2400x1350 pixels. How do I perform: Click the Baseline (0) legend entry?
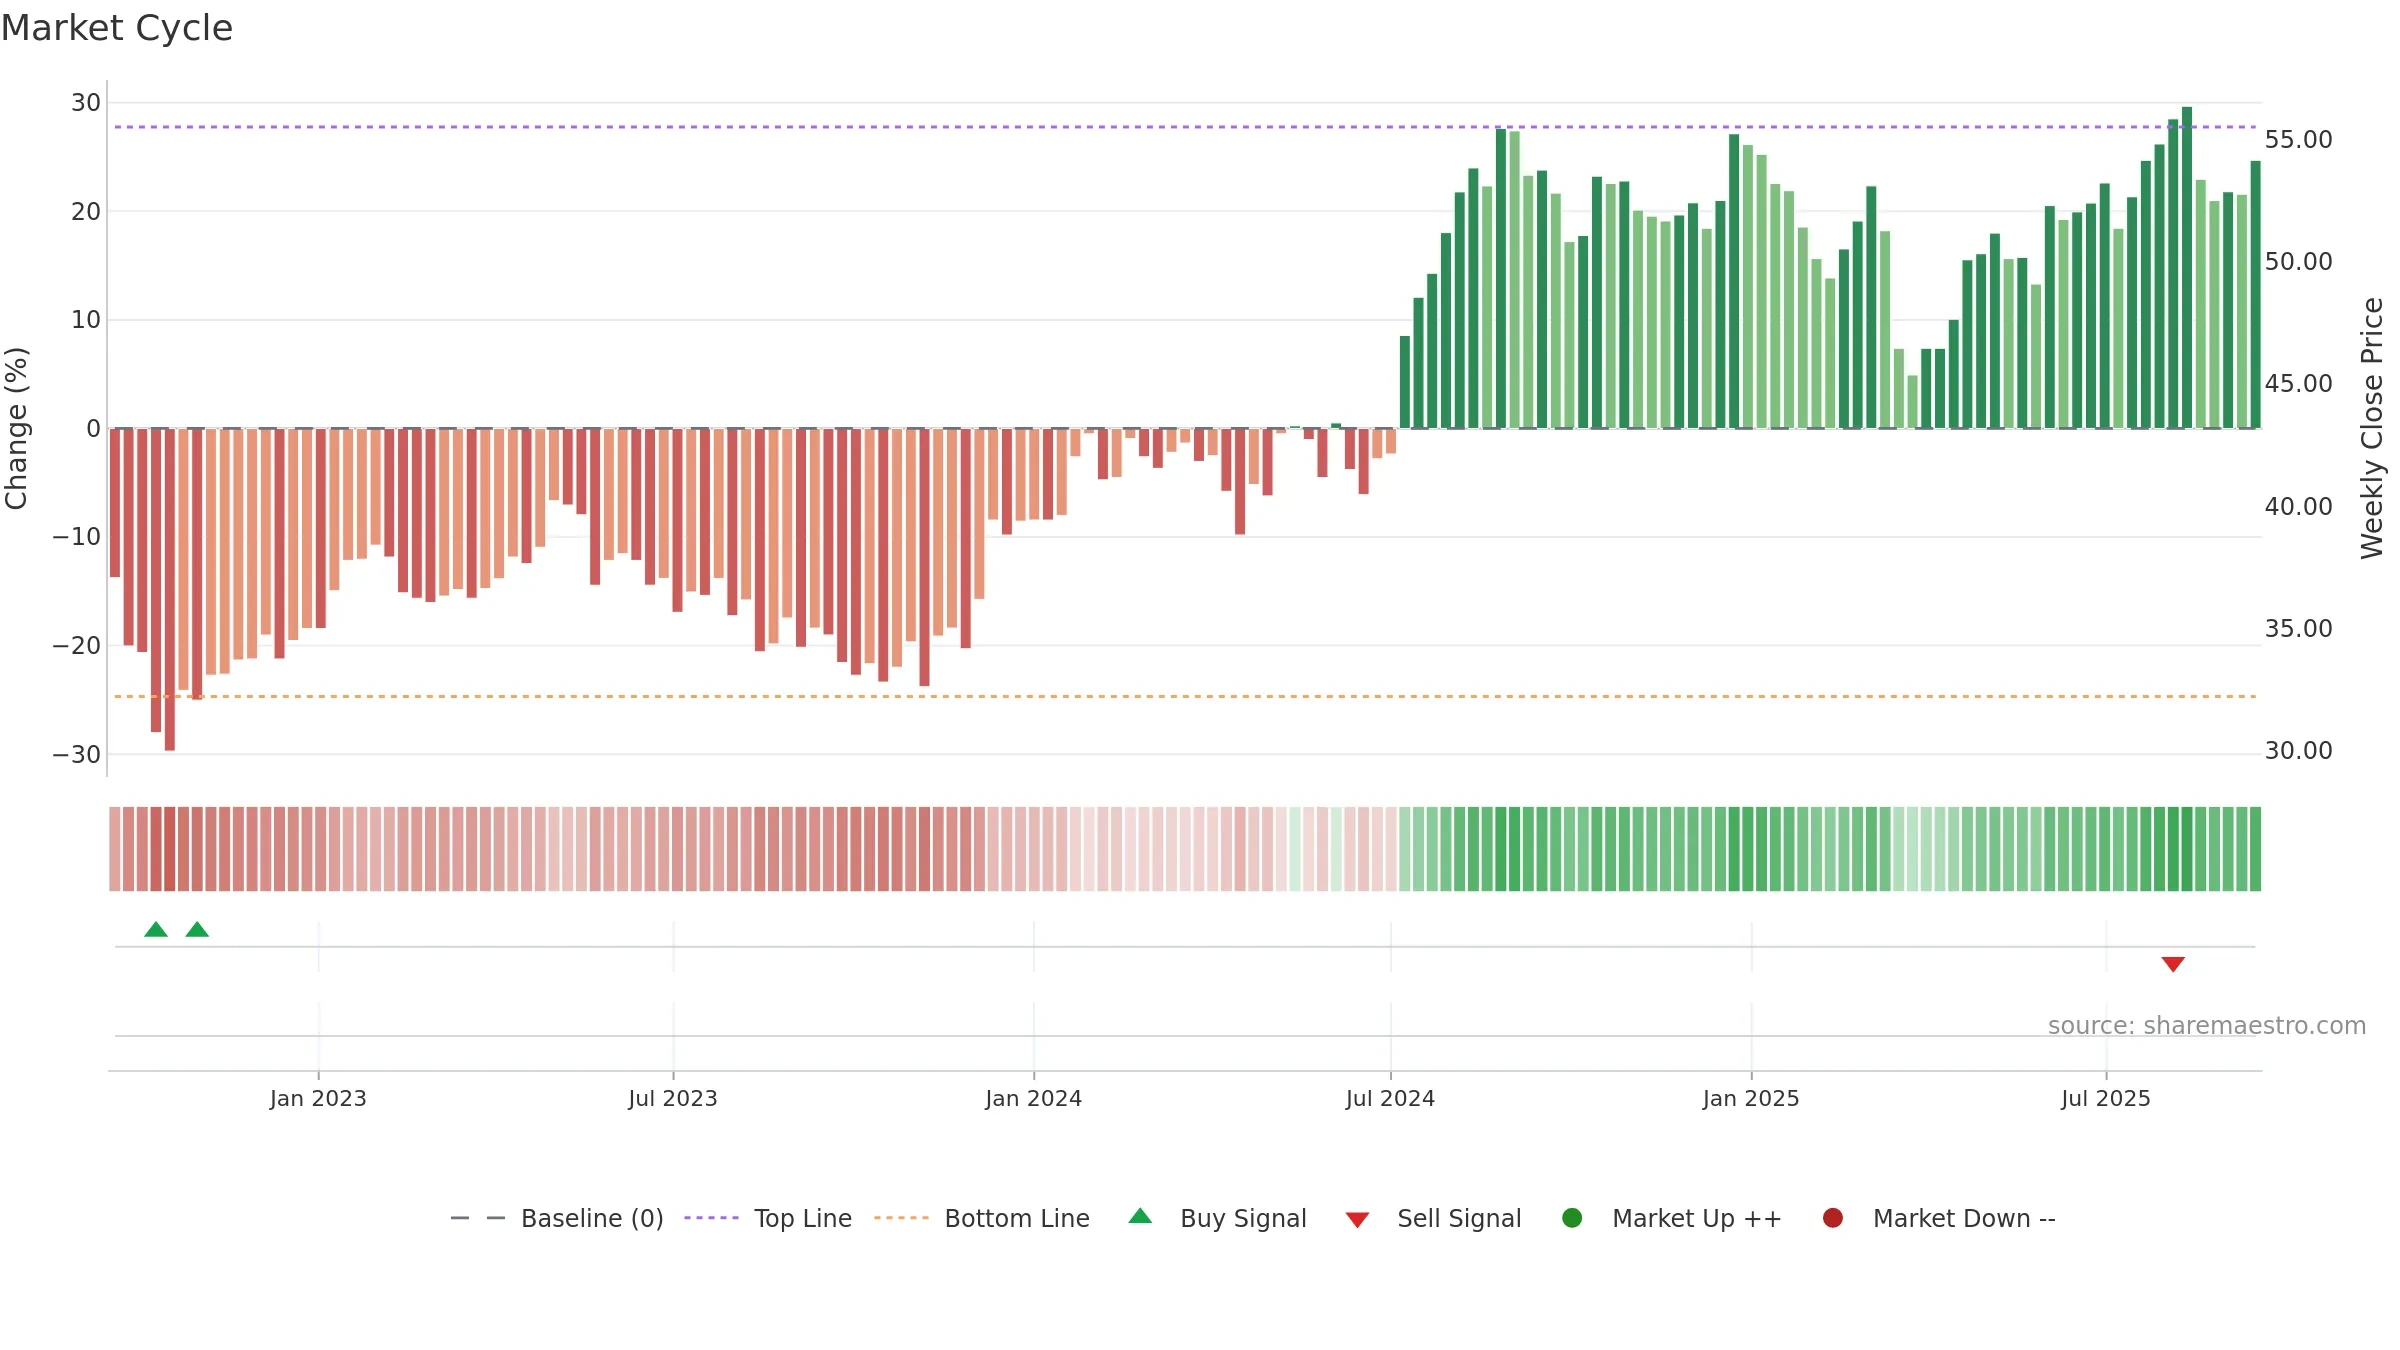click(557, 1218)
